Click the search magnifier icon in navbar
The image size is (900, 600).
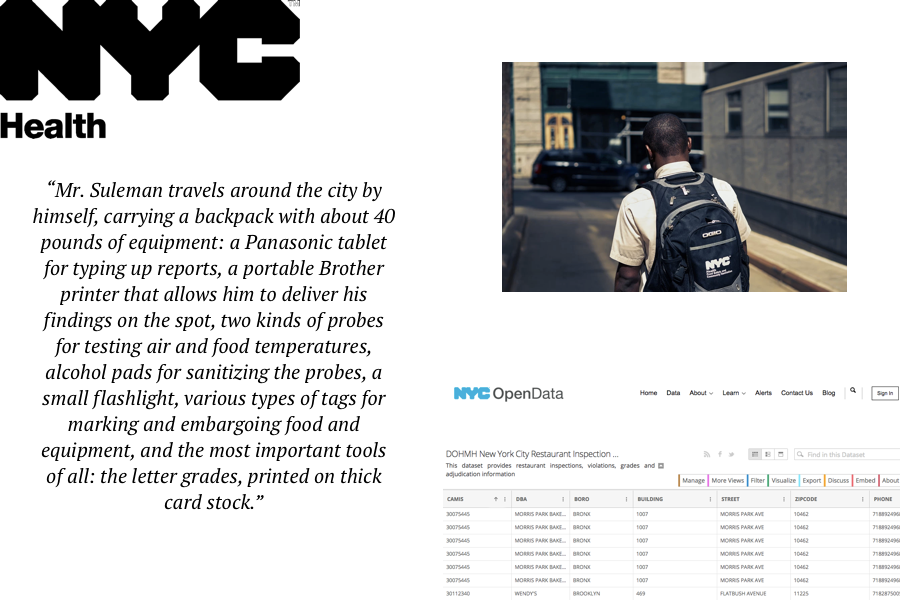(x=853, y=391)
